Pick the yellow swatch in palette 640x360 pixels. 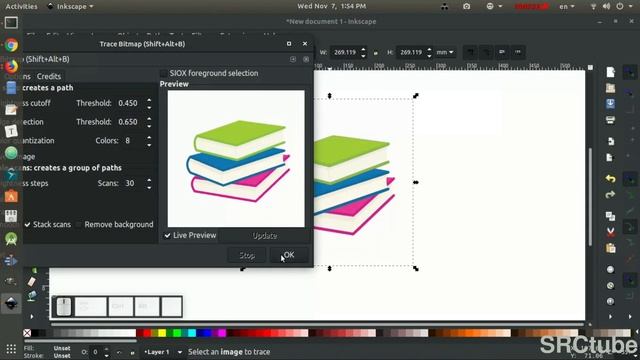click(x=162, y=333)
